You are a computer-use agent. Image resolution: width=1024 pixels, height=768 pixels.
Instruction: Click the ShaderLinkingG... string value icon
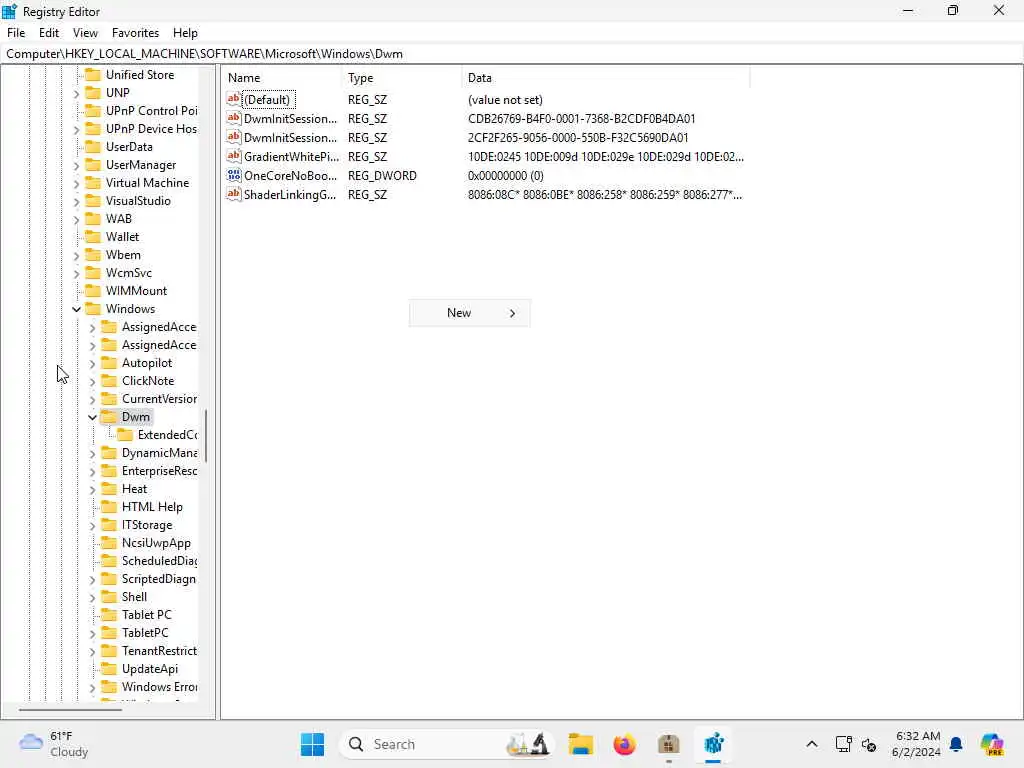click(x=234, y=194)
